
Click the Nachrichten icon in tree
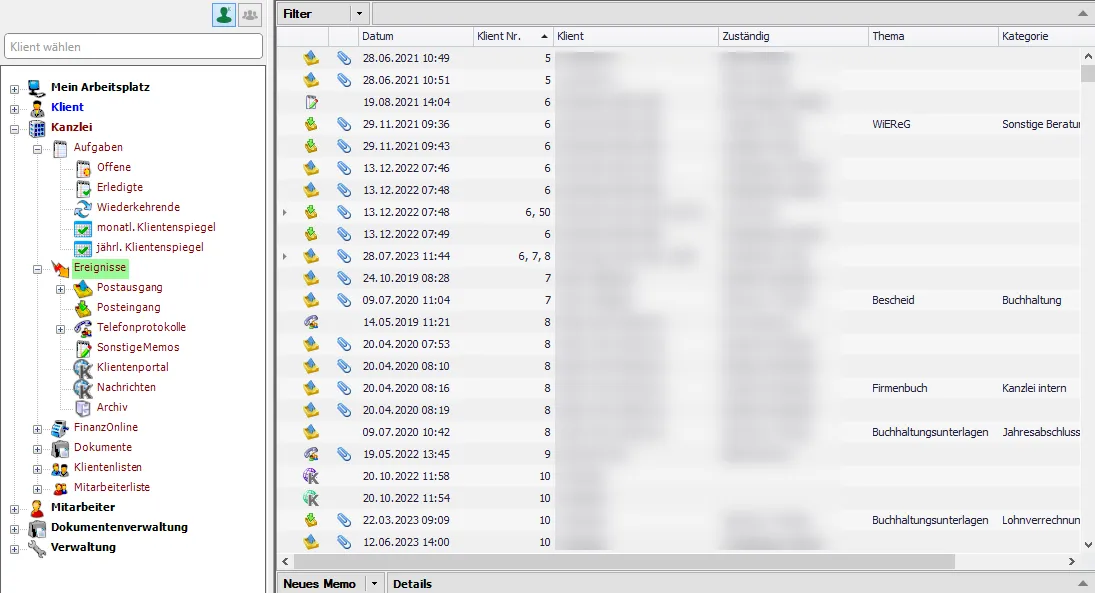point(83,388)
